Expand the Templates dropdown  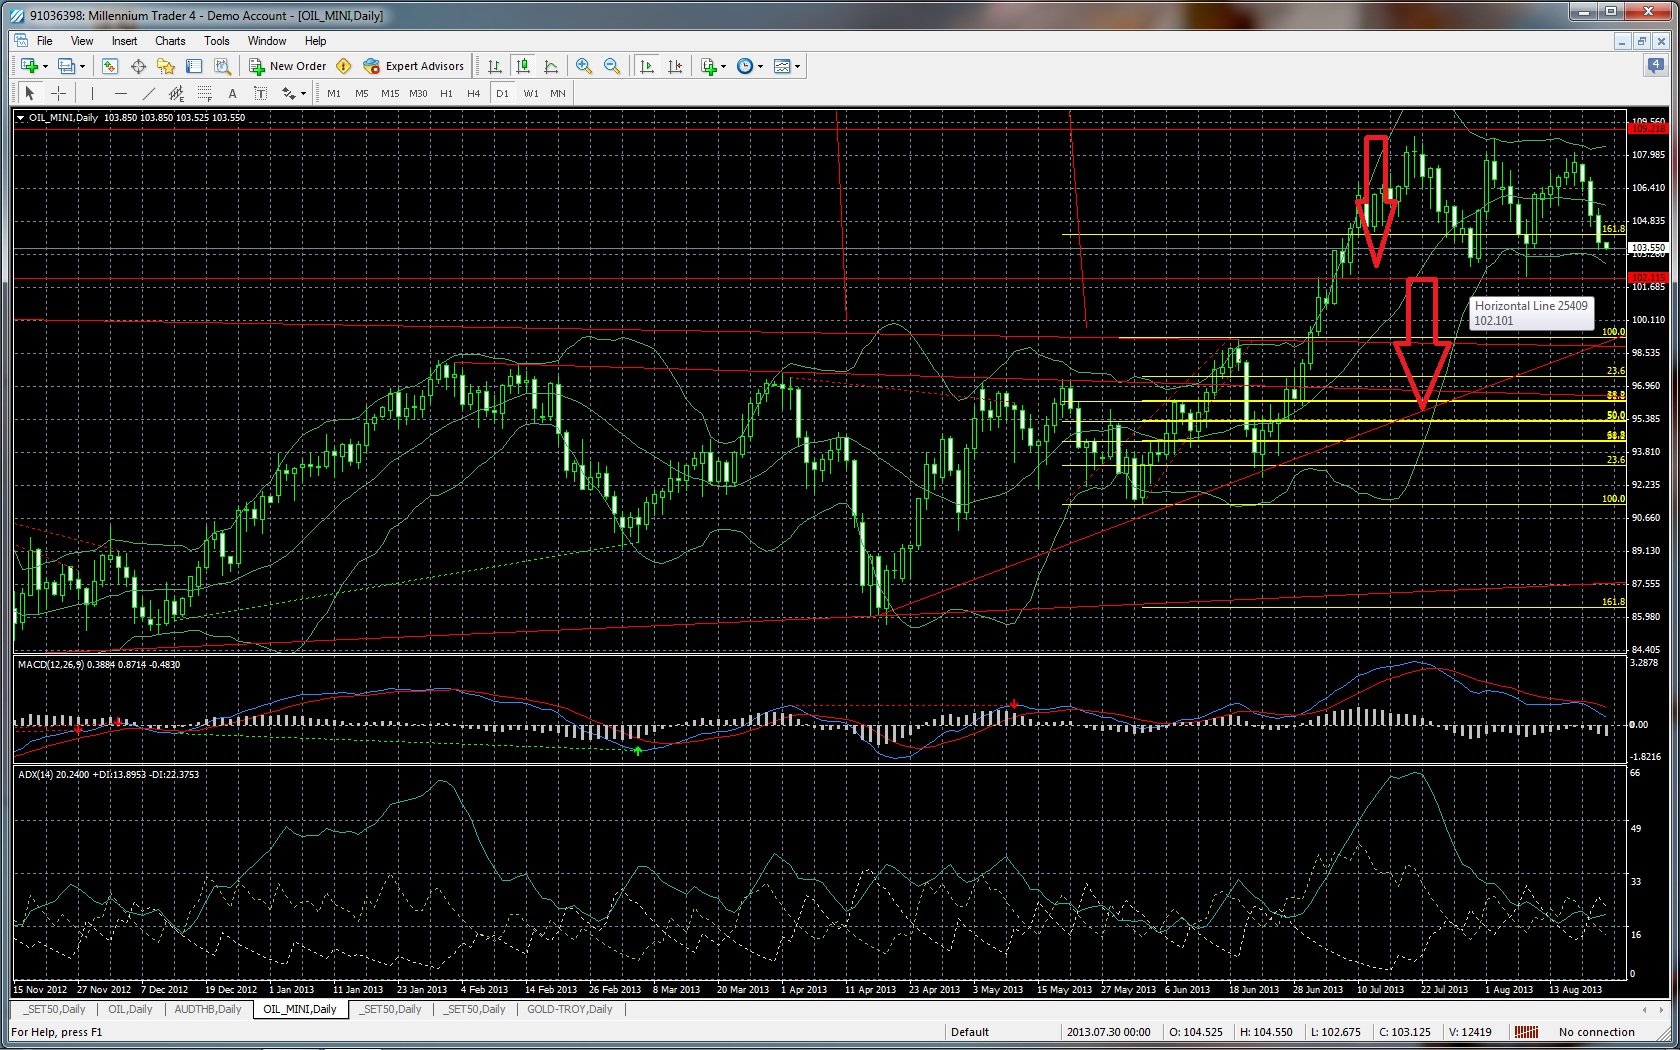pos(788,66)
